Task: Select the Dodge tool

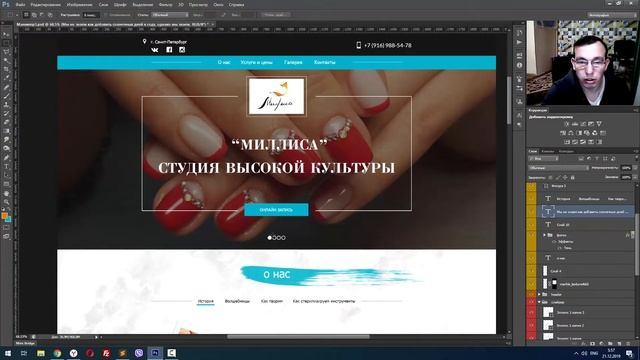Action: (6, 149)
